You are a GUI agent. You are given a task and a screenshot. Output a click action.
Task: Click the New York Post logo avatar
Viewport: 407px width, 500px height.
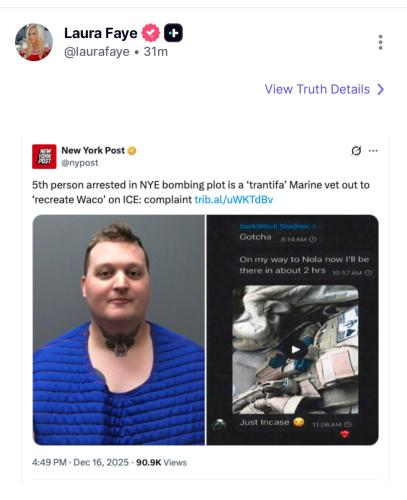point(44,156)
